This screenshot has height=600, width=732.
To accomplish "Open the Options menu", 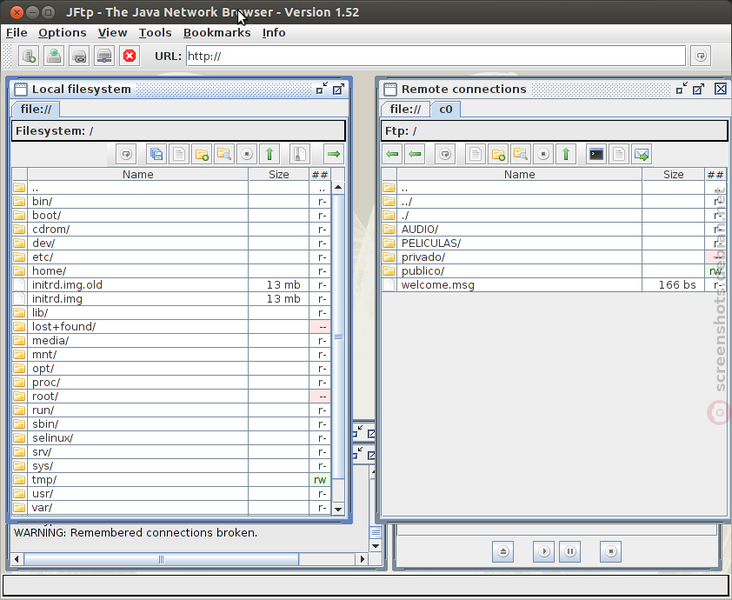I will click(62, 33).
